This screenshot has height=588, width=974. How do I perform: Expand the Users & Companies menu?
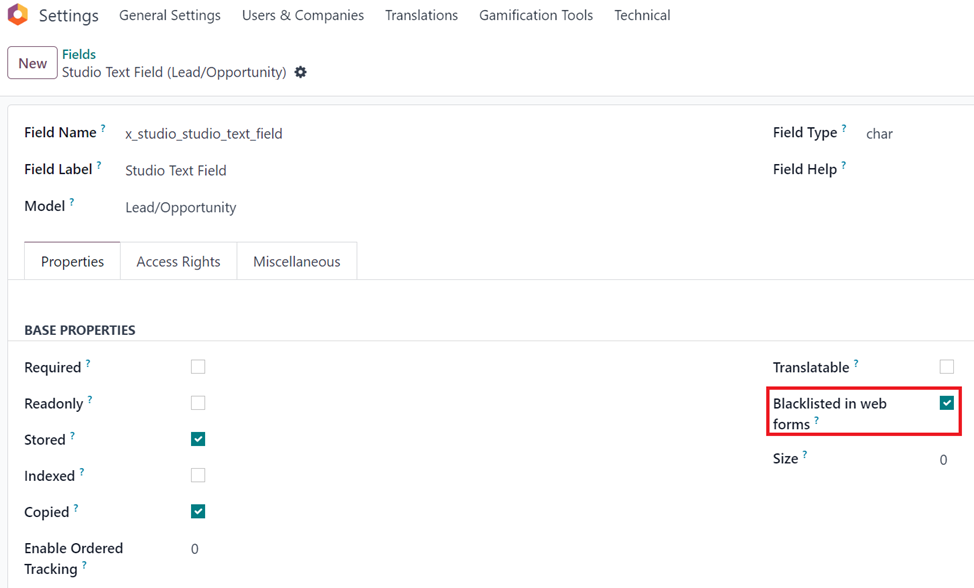(x=303, y=15)
